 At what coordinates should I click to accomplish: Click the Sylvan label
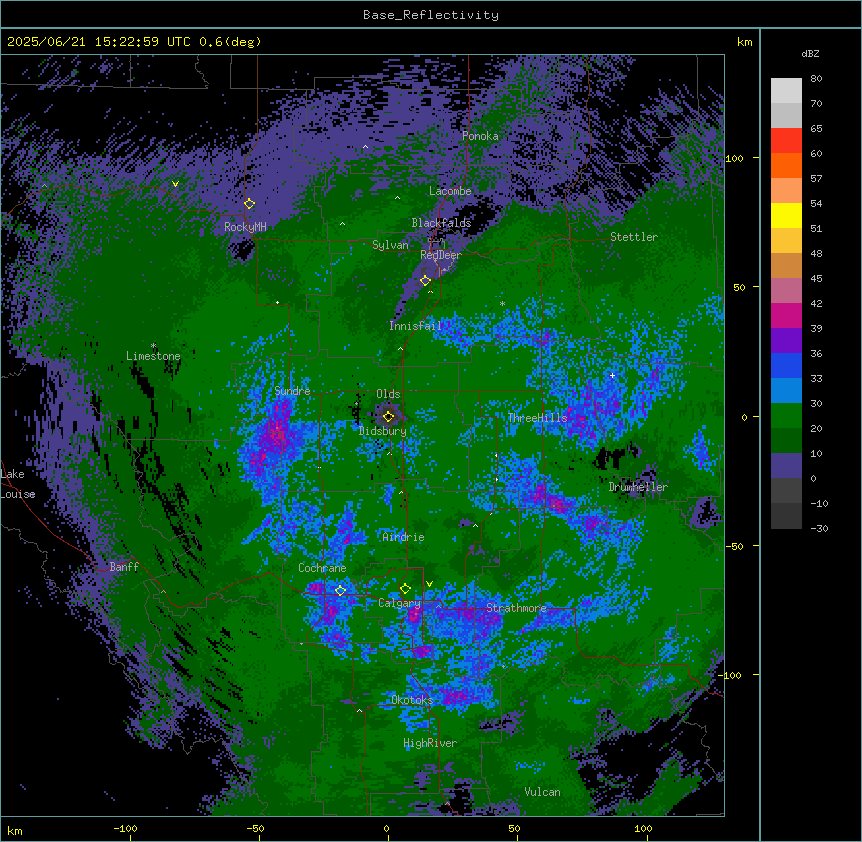click(390, 245)
